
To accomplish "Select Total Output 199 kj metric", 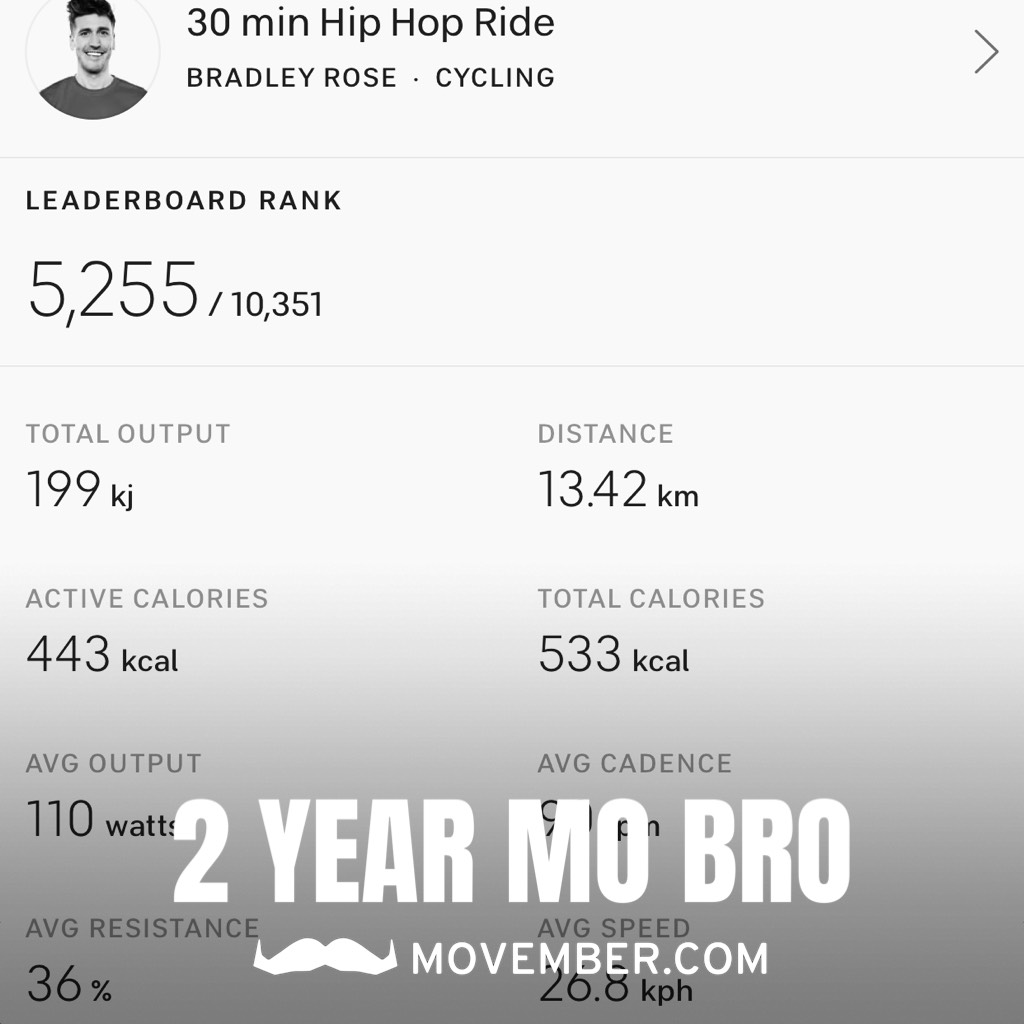I will pyautogui.click(x=80, y=490).
